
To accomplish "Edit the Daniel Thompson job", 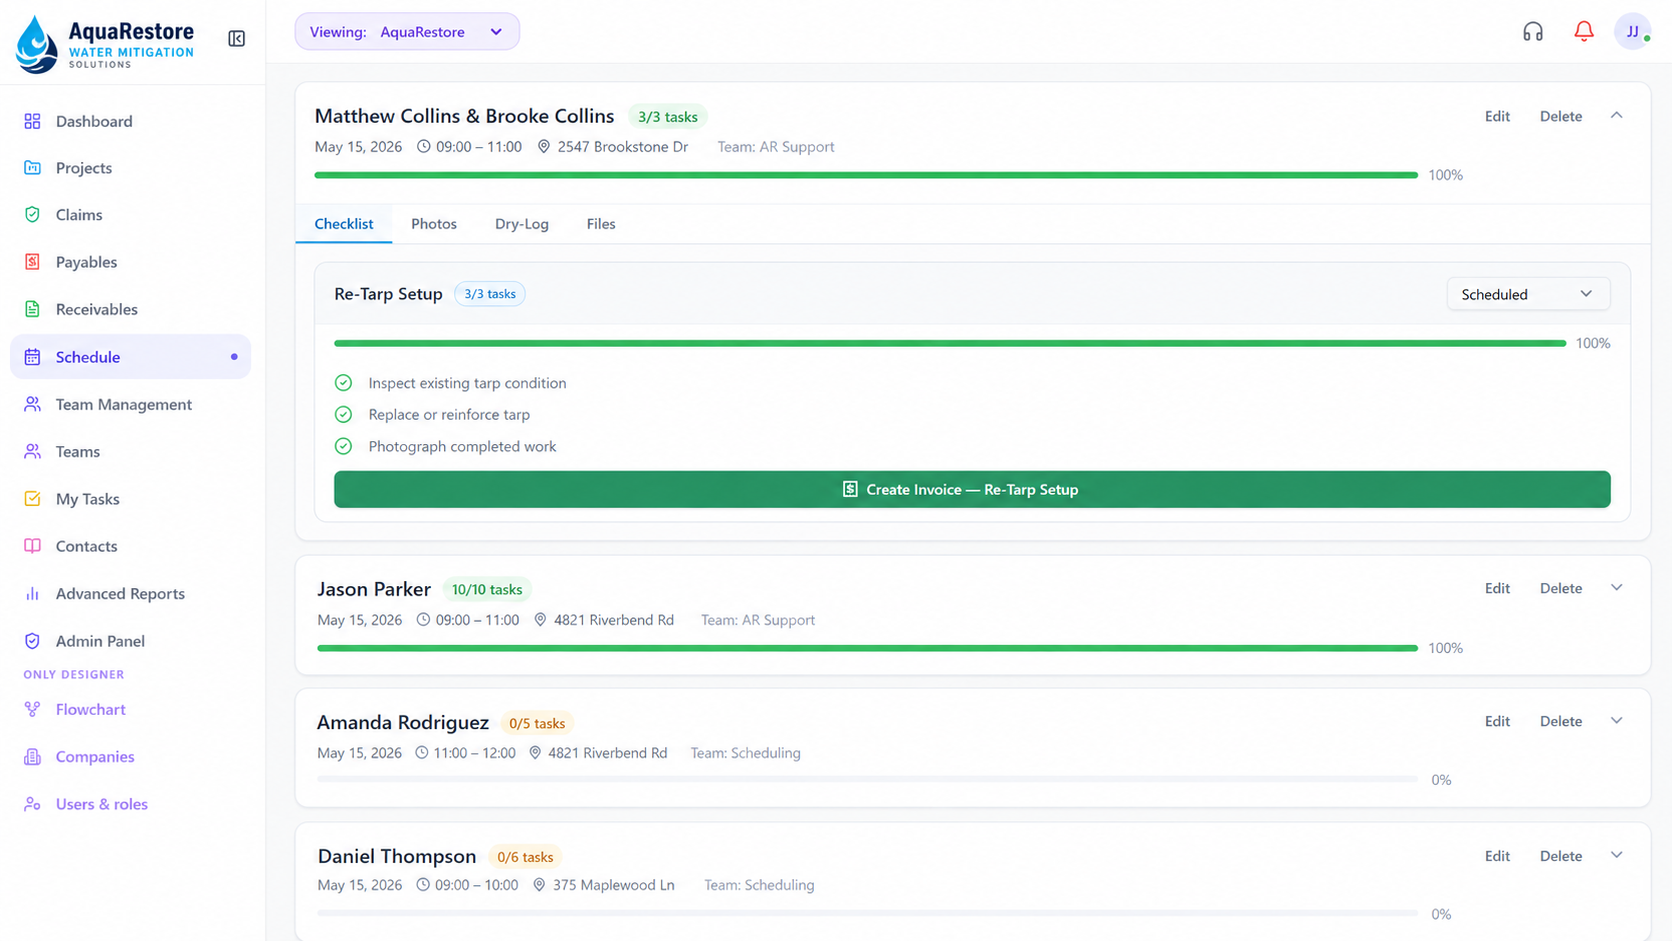I will [x=1497, y=856].
